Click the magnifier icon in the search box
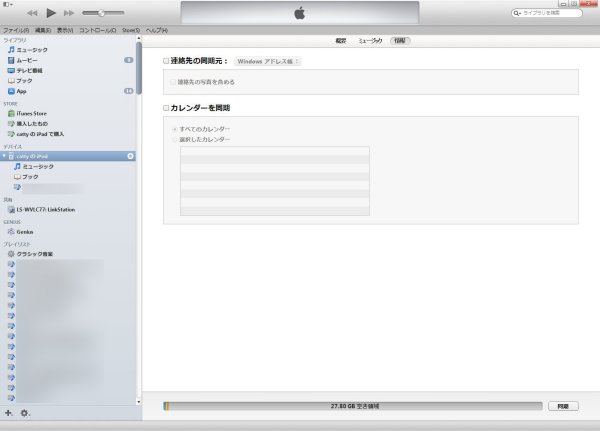 click(517, 13)
